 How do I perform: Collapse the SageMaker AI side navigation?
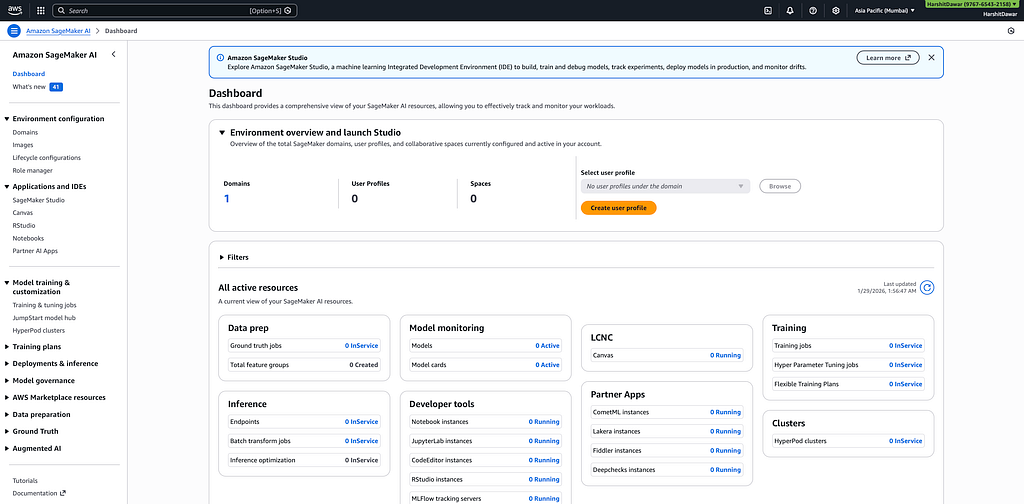point(113,55)
